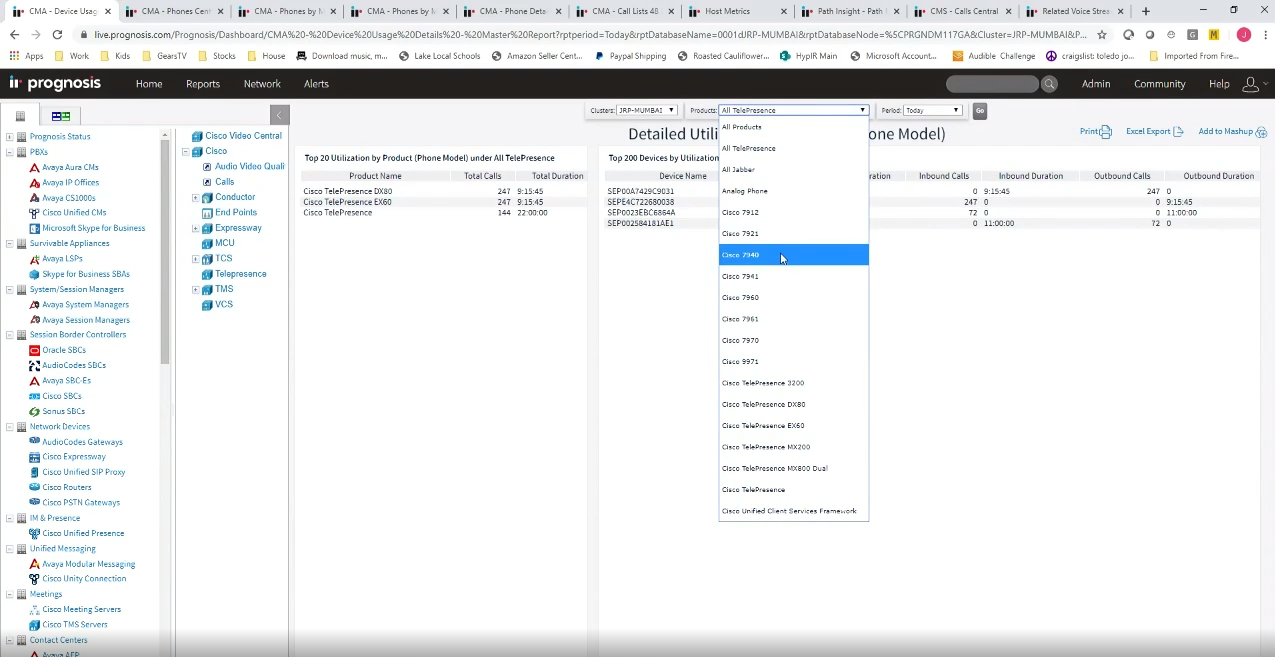Collapse the sidebar with the left arrow

(x=280, y=115)
